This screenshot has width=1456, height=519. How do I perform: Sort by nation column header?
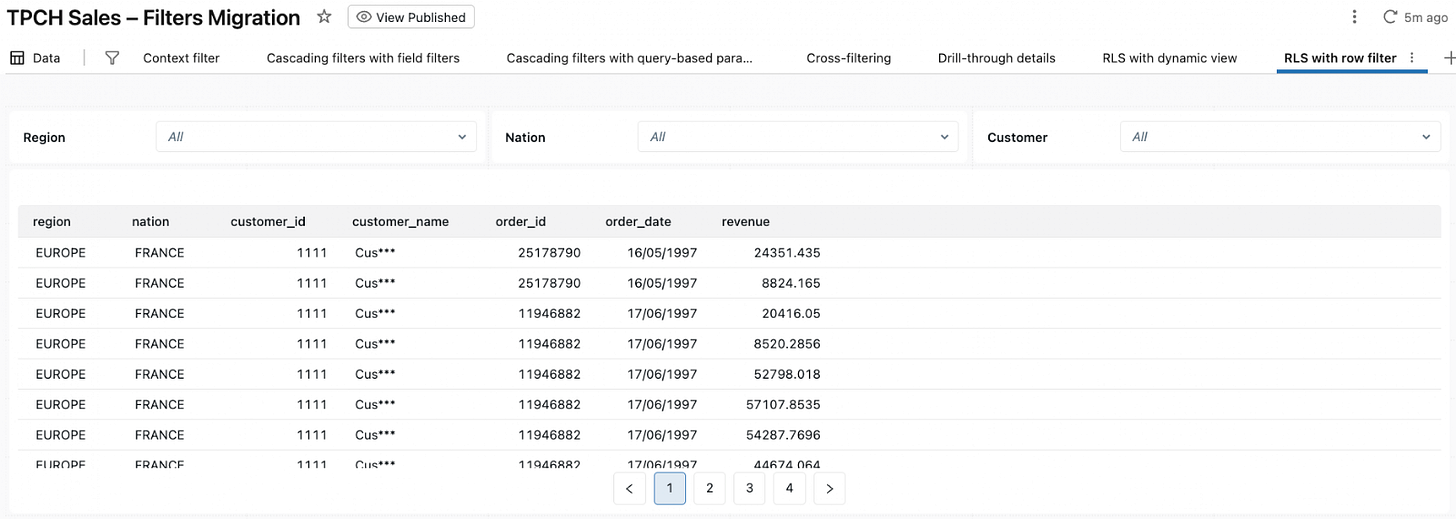coord(151,222)
